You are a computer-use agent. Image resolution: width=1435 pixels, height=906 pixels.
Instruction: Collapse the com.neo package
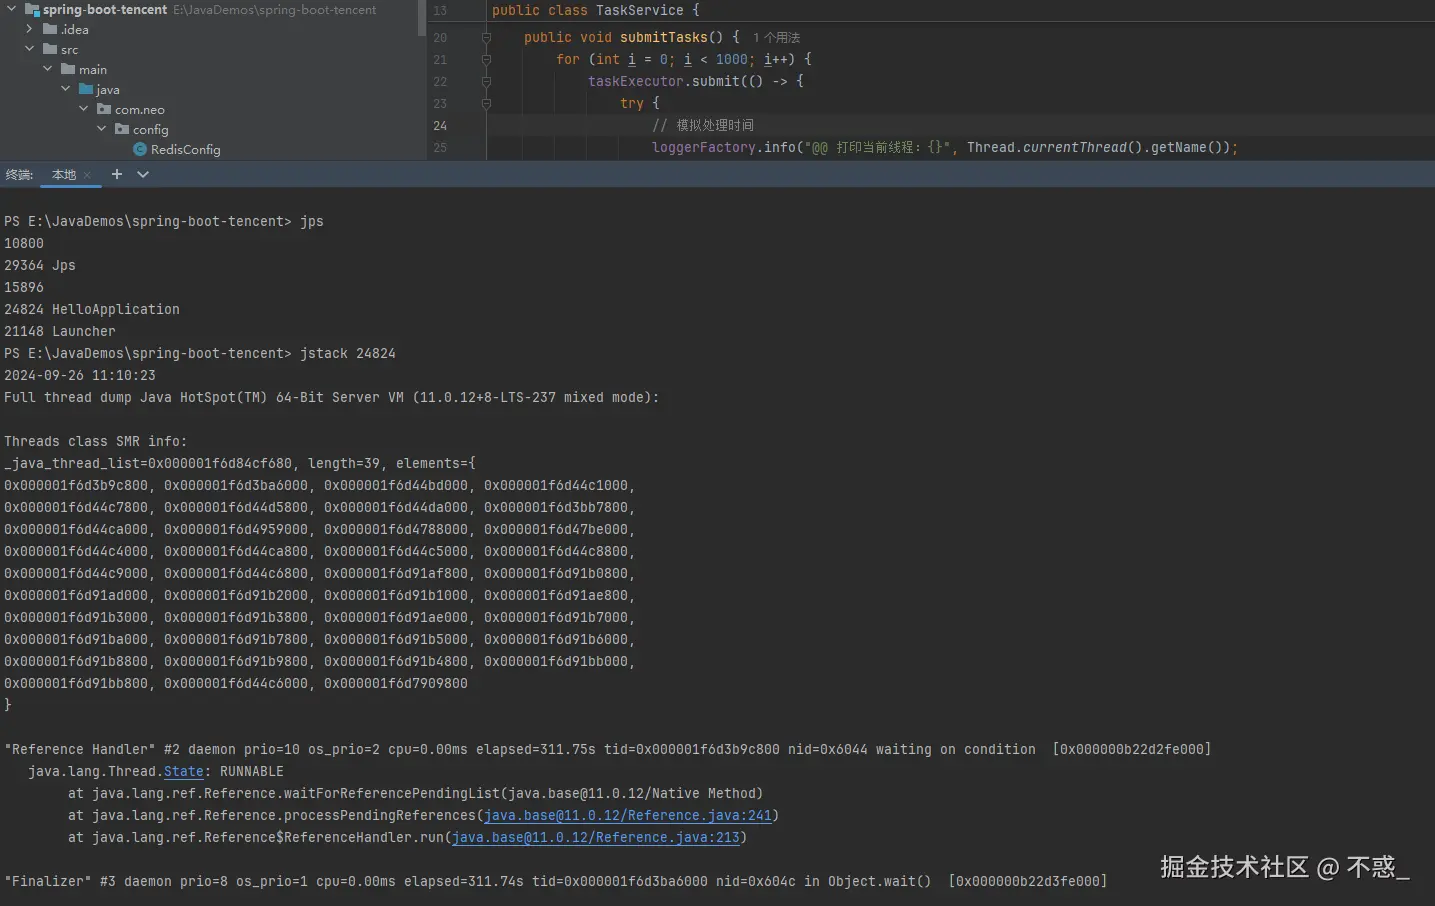pos(83,109)
